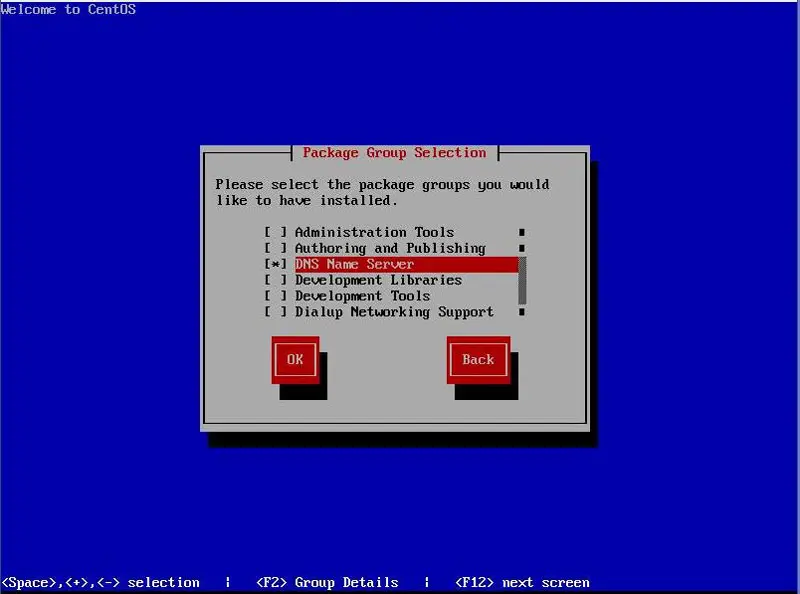800x594 pixels.
Task: Click the package list scrollbar thumb
Action: pos(522,280)
